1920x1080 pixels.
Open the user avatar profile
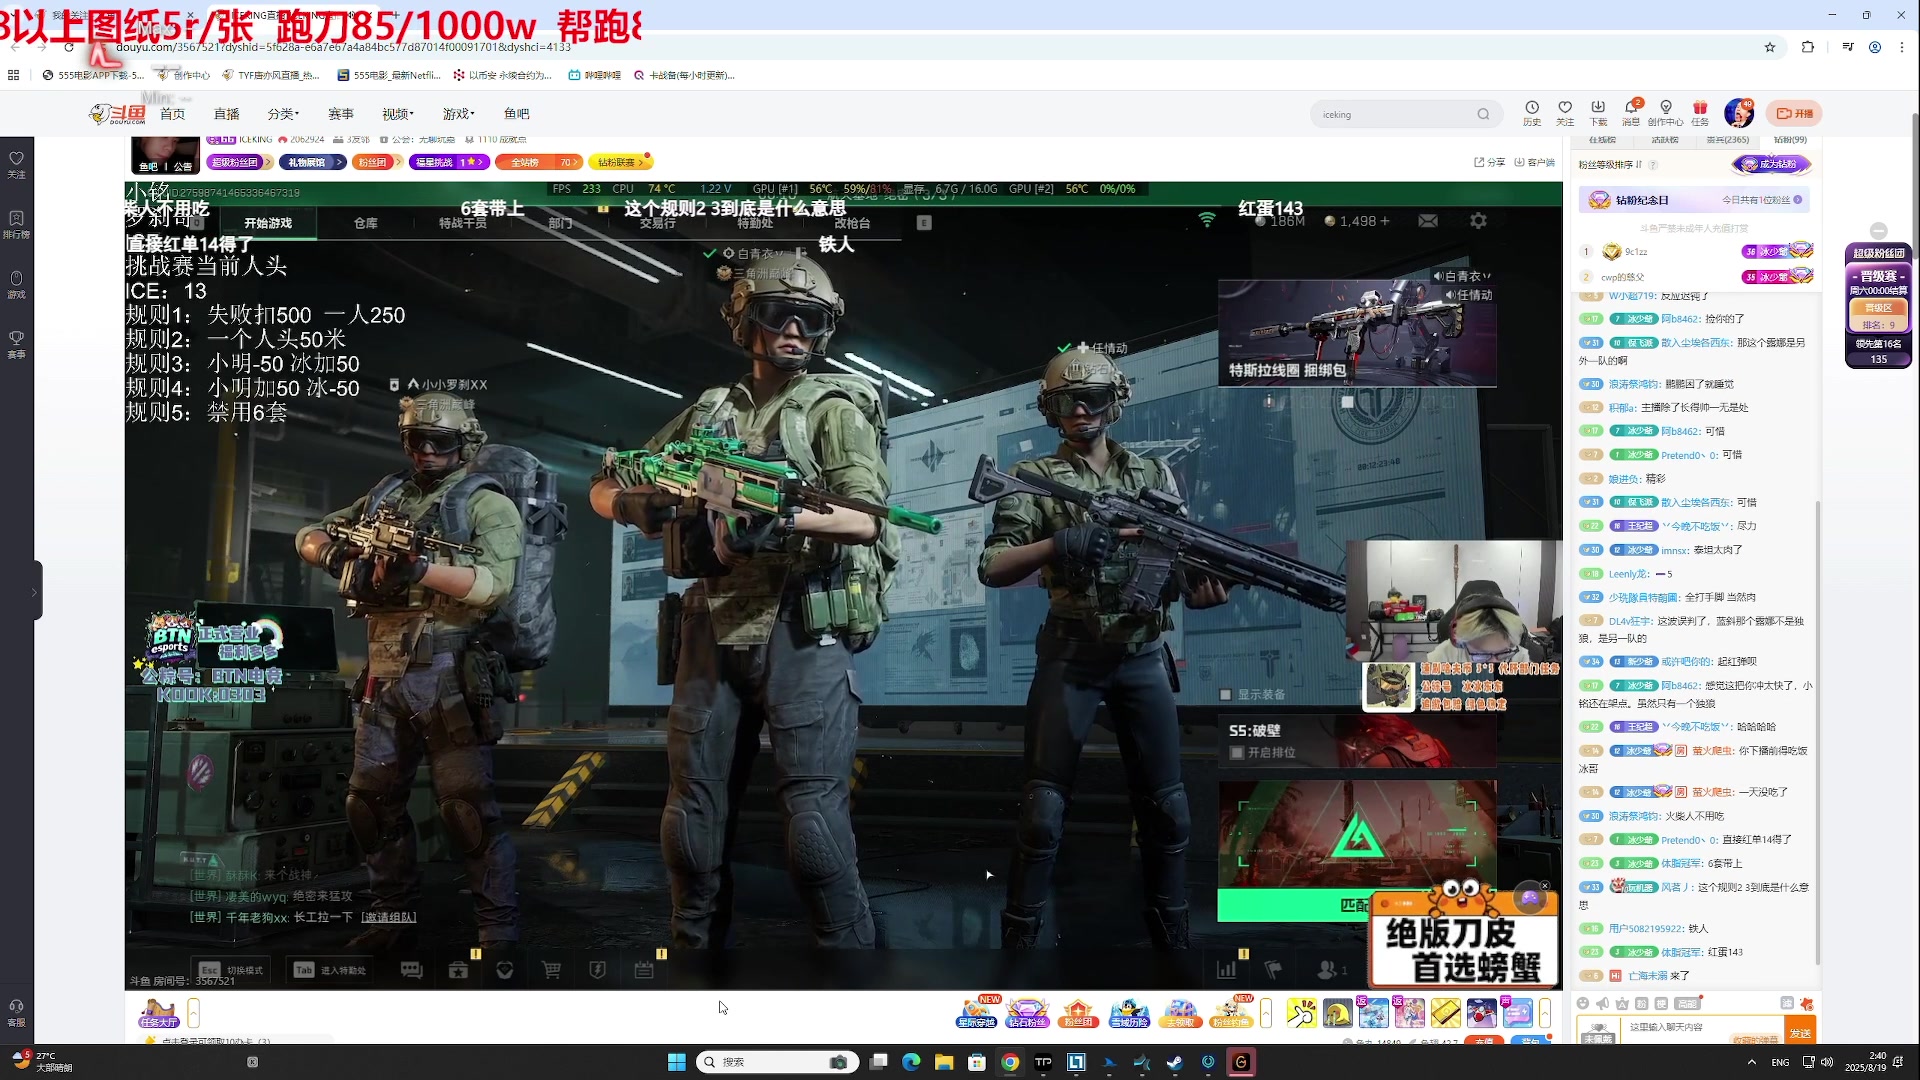click(1739, 113)
